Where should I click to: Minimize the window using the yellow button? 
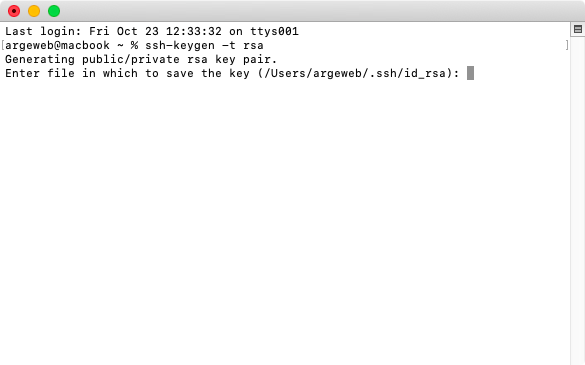34,11
